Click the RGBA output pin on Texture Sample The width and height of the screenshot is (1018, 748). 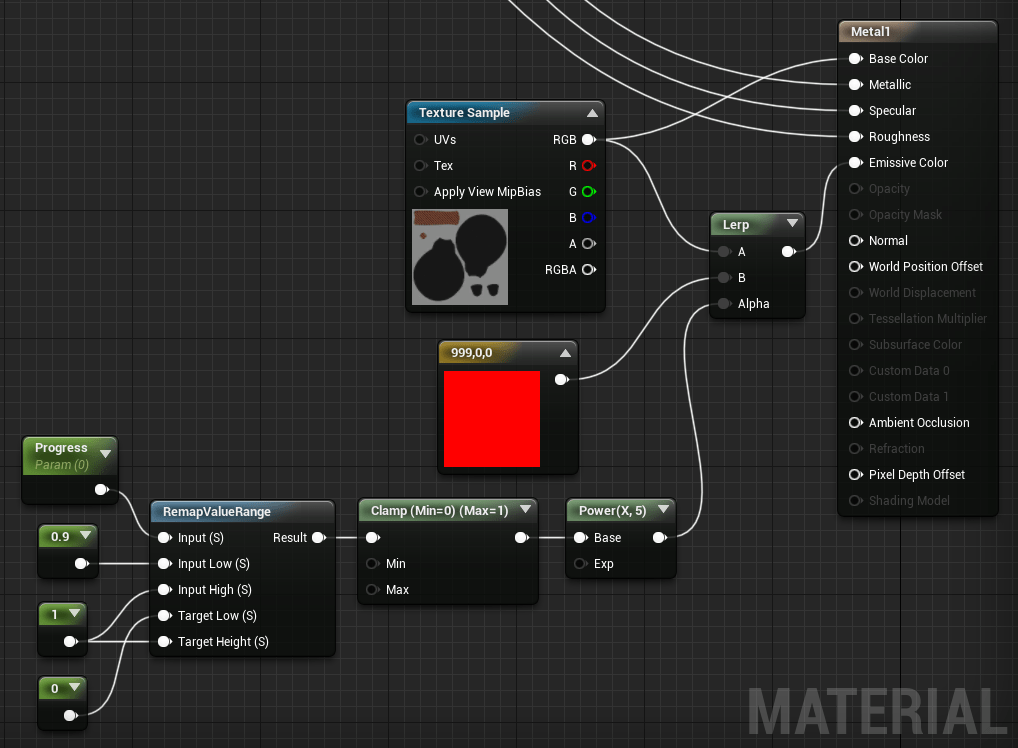pyautogui.click(x=588, y=270)
